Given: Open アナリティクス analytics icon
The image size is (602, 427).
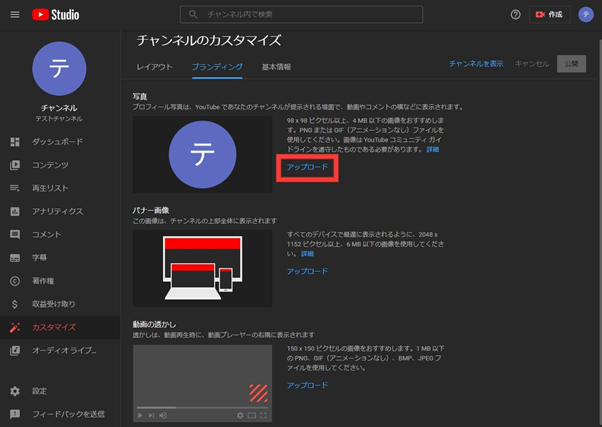Looking at the screenshot, I should click(x=15, y=211).
